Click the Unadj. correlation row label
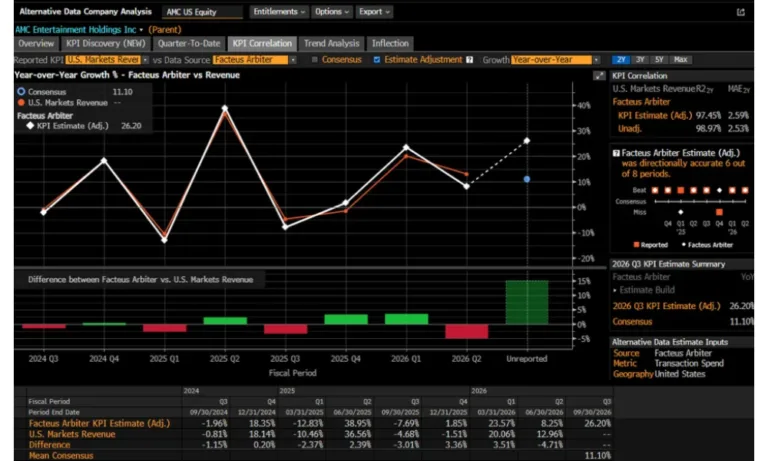Viewport: 768px width, 461px height. [x=629, y=128]
